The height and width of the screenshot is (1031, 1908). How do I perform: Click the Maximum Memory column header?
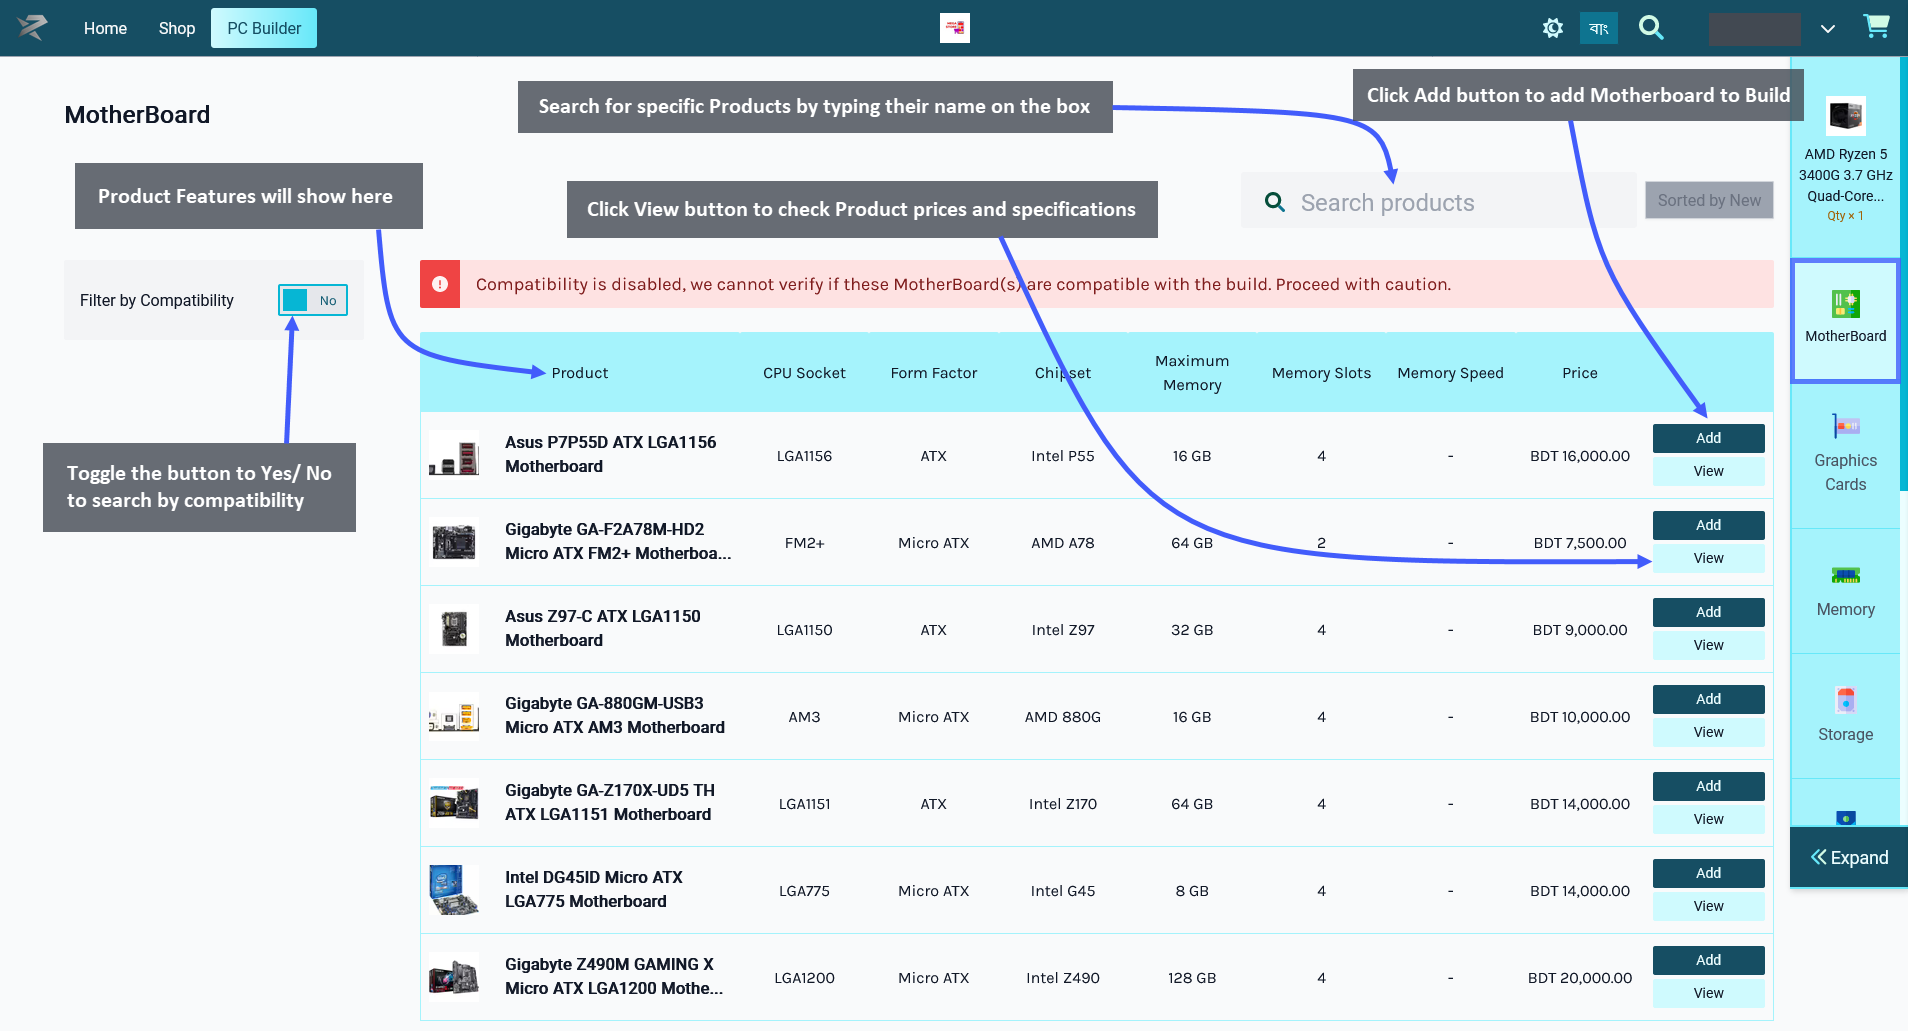point(1192,373)
